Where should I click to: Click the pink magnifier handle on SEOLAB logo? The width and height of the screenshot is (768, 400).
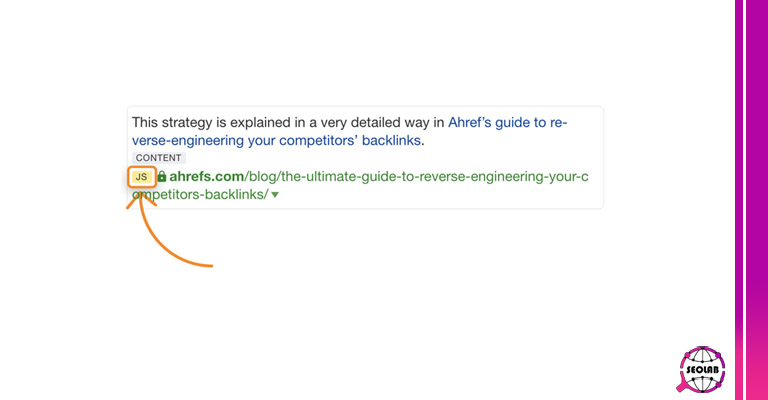pos(683,387)
